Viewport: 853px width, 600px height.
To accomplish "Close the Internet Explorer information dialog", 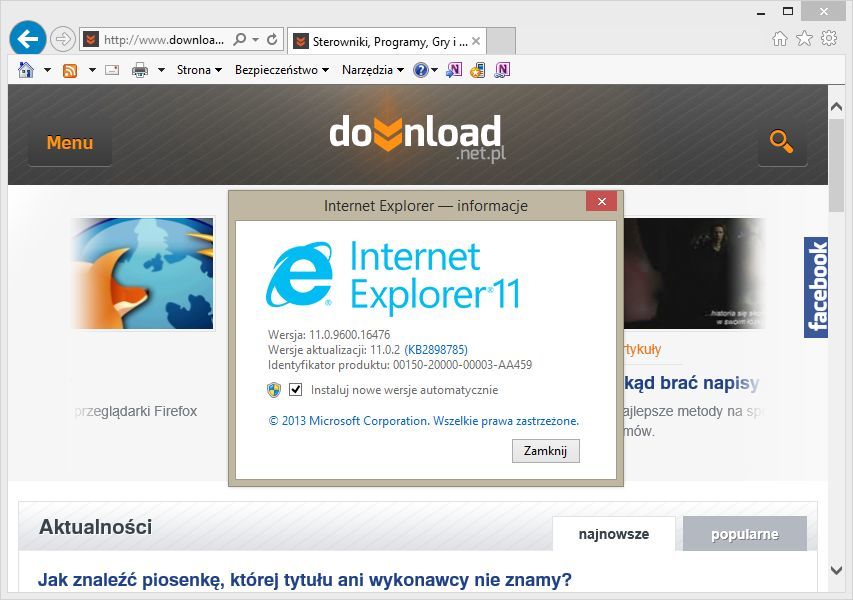I will (x=601, y=201).
